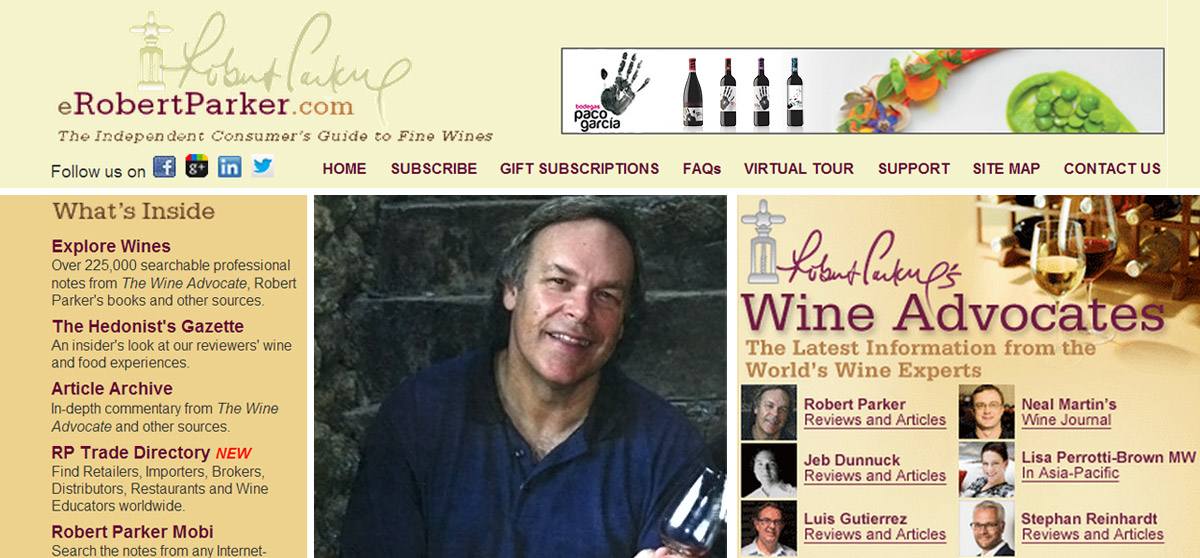Open The Hedonist's Gazette link
The width and height of the screenshot is (1200, 558).
[148, 326]
